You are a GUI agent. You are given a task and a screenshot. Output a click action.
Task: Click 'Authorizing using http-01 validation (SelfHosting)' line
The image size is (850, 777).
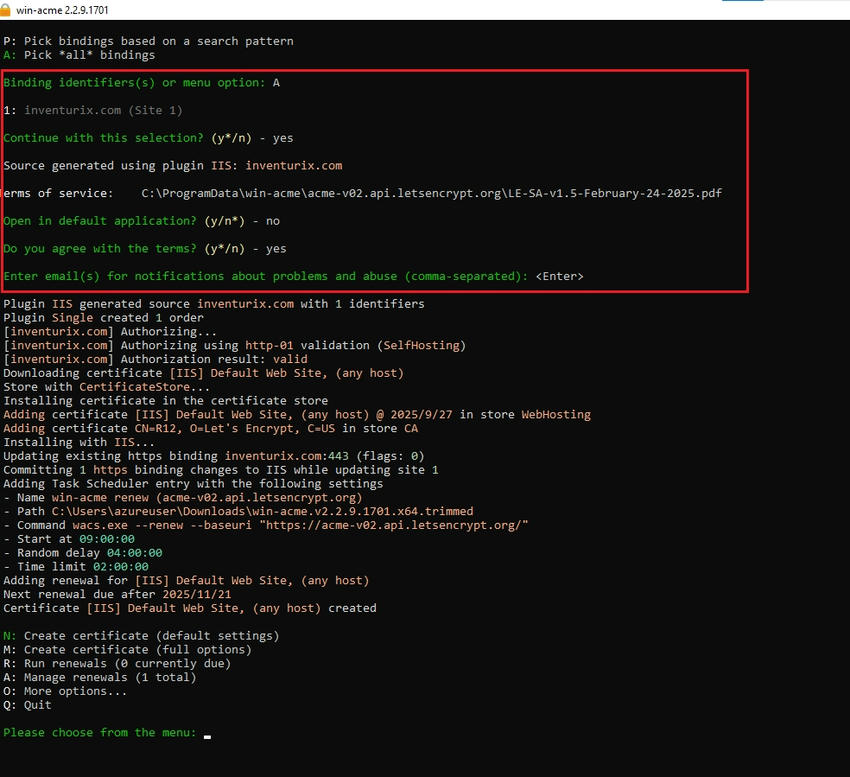(x=235, y=345)
